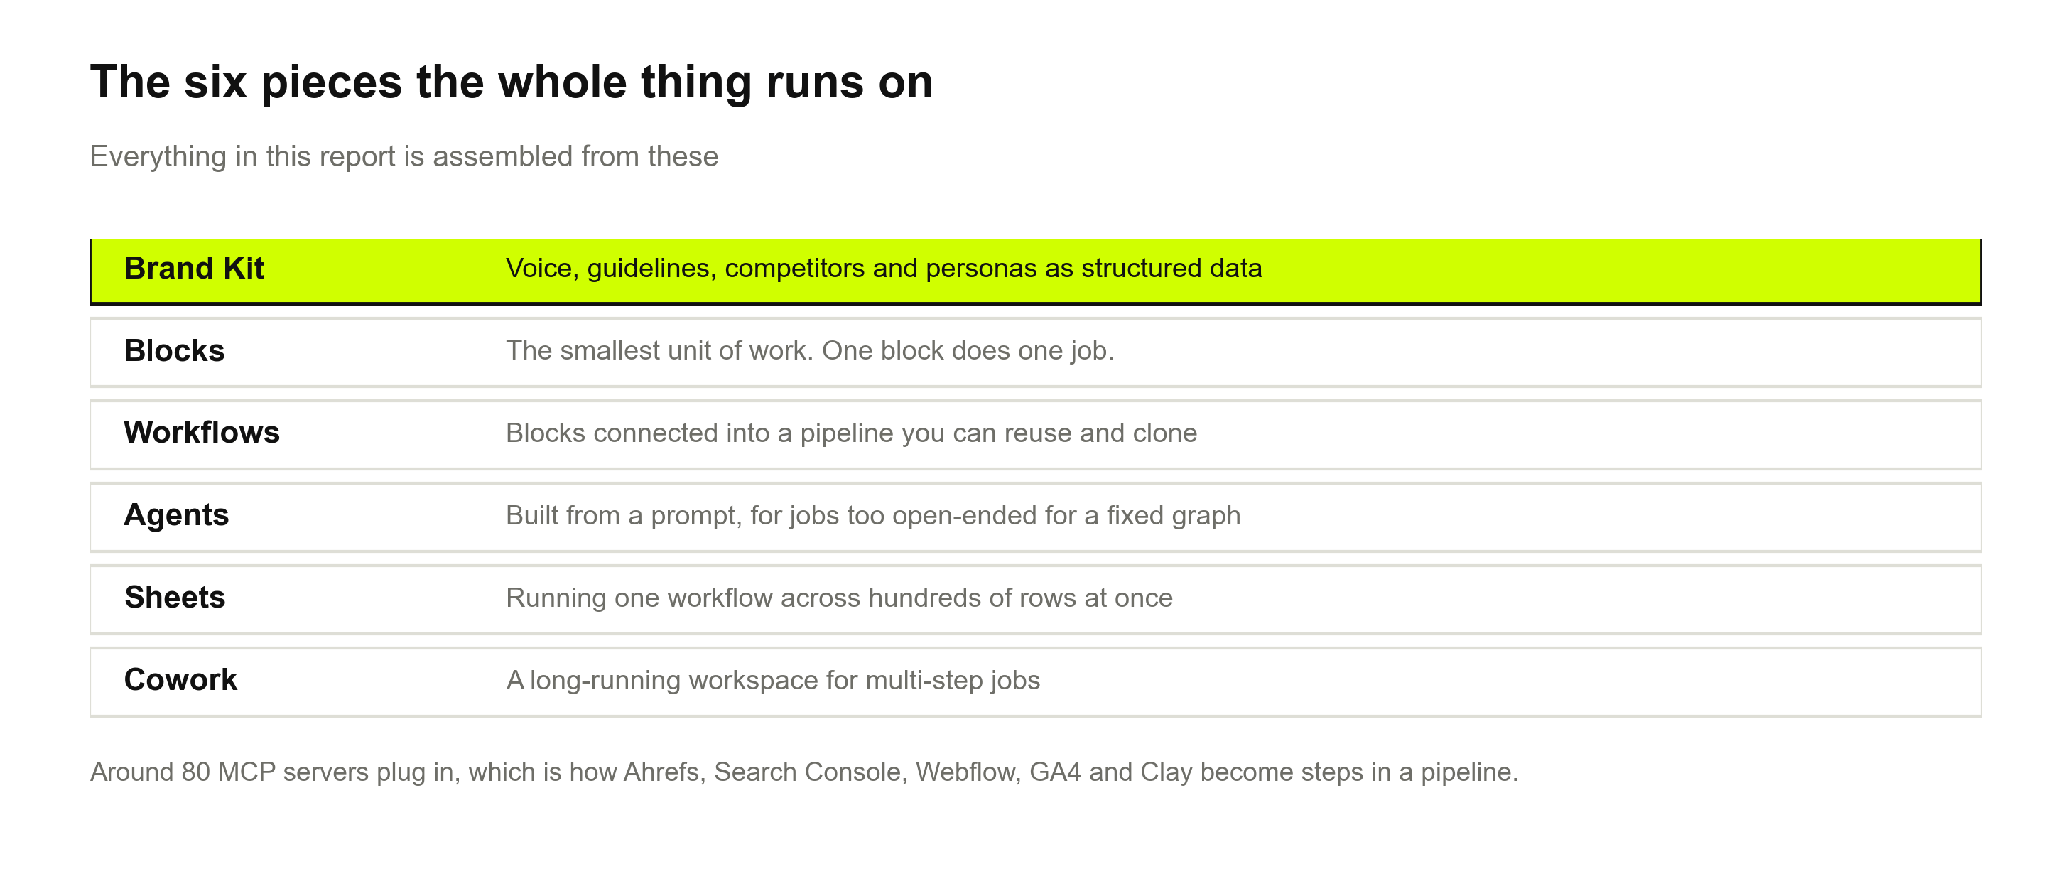Screen dimensions: 2046x874
Task: Click 'Search Console' in the footer text
Action: (x=807, y=772)
